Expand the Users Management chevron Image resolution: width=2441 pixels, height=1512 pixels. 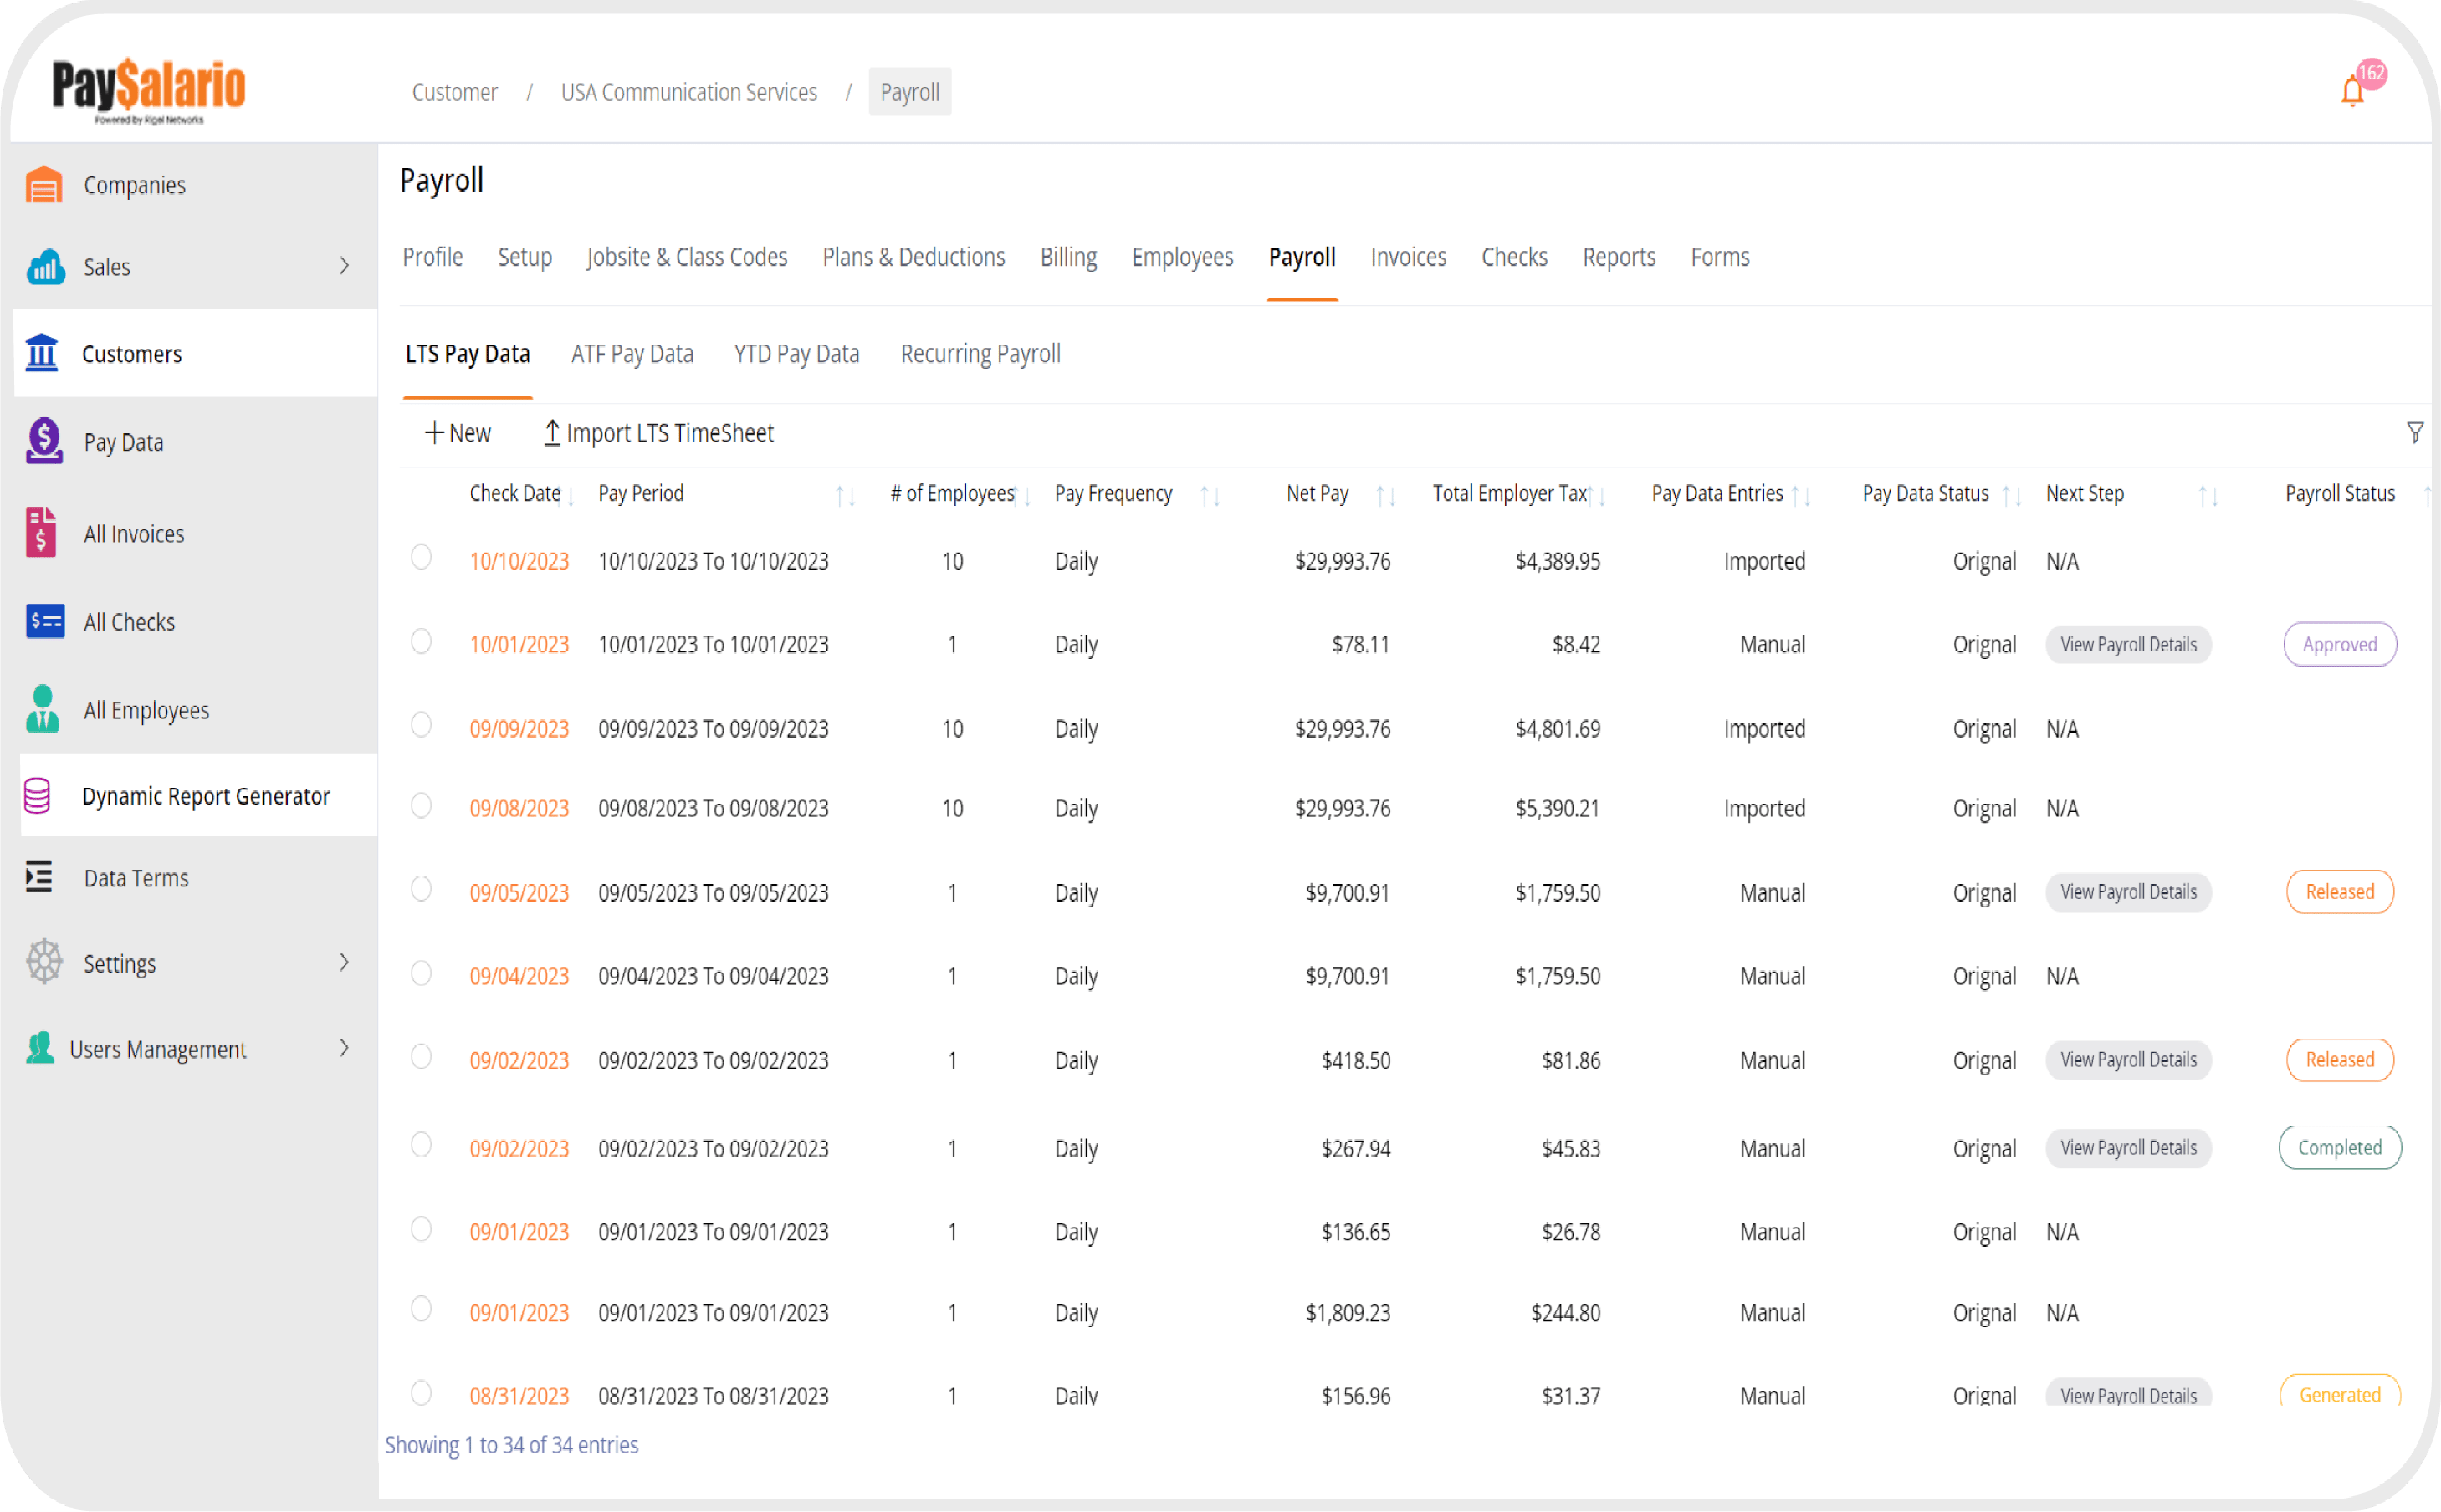pyautogui.click(x=344, y=1048)
